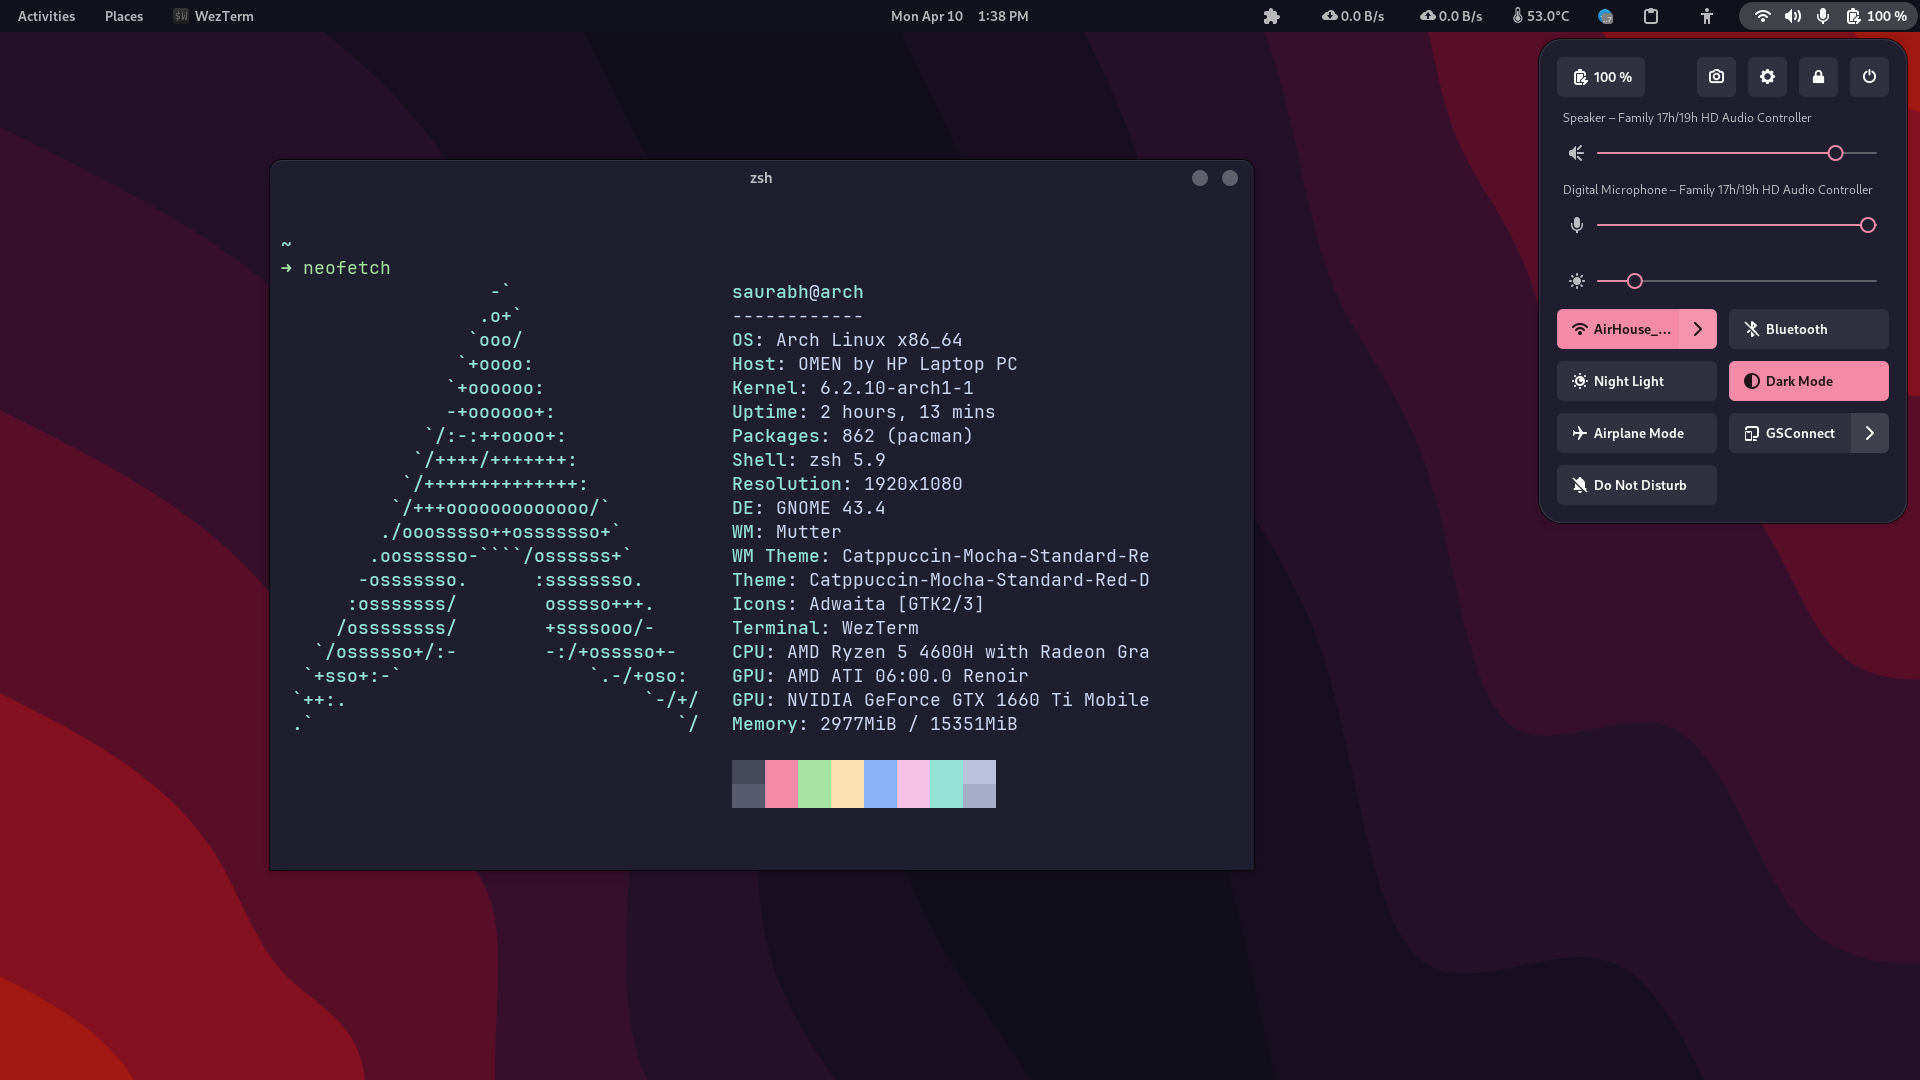Click the screenshot/camera icon in quick settings
The image size is (1920, 1080).
1716,76
